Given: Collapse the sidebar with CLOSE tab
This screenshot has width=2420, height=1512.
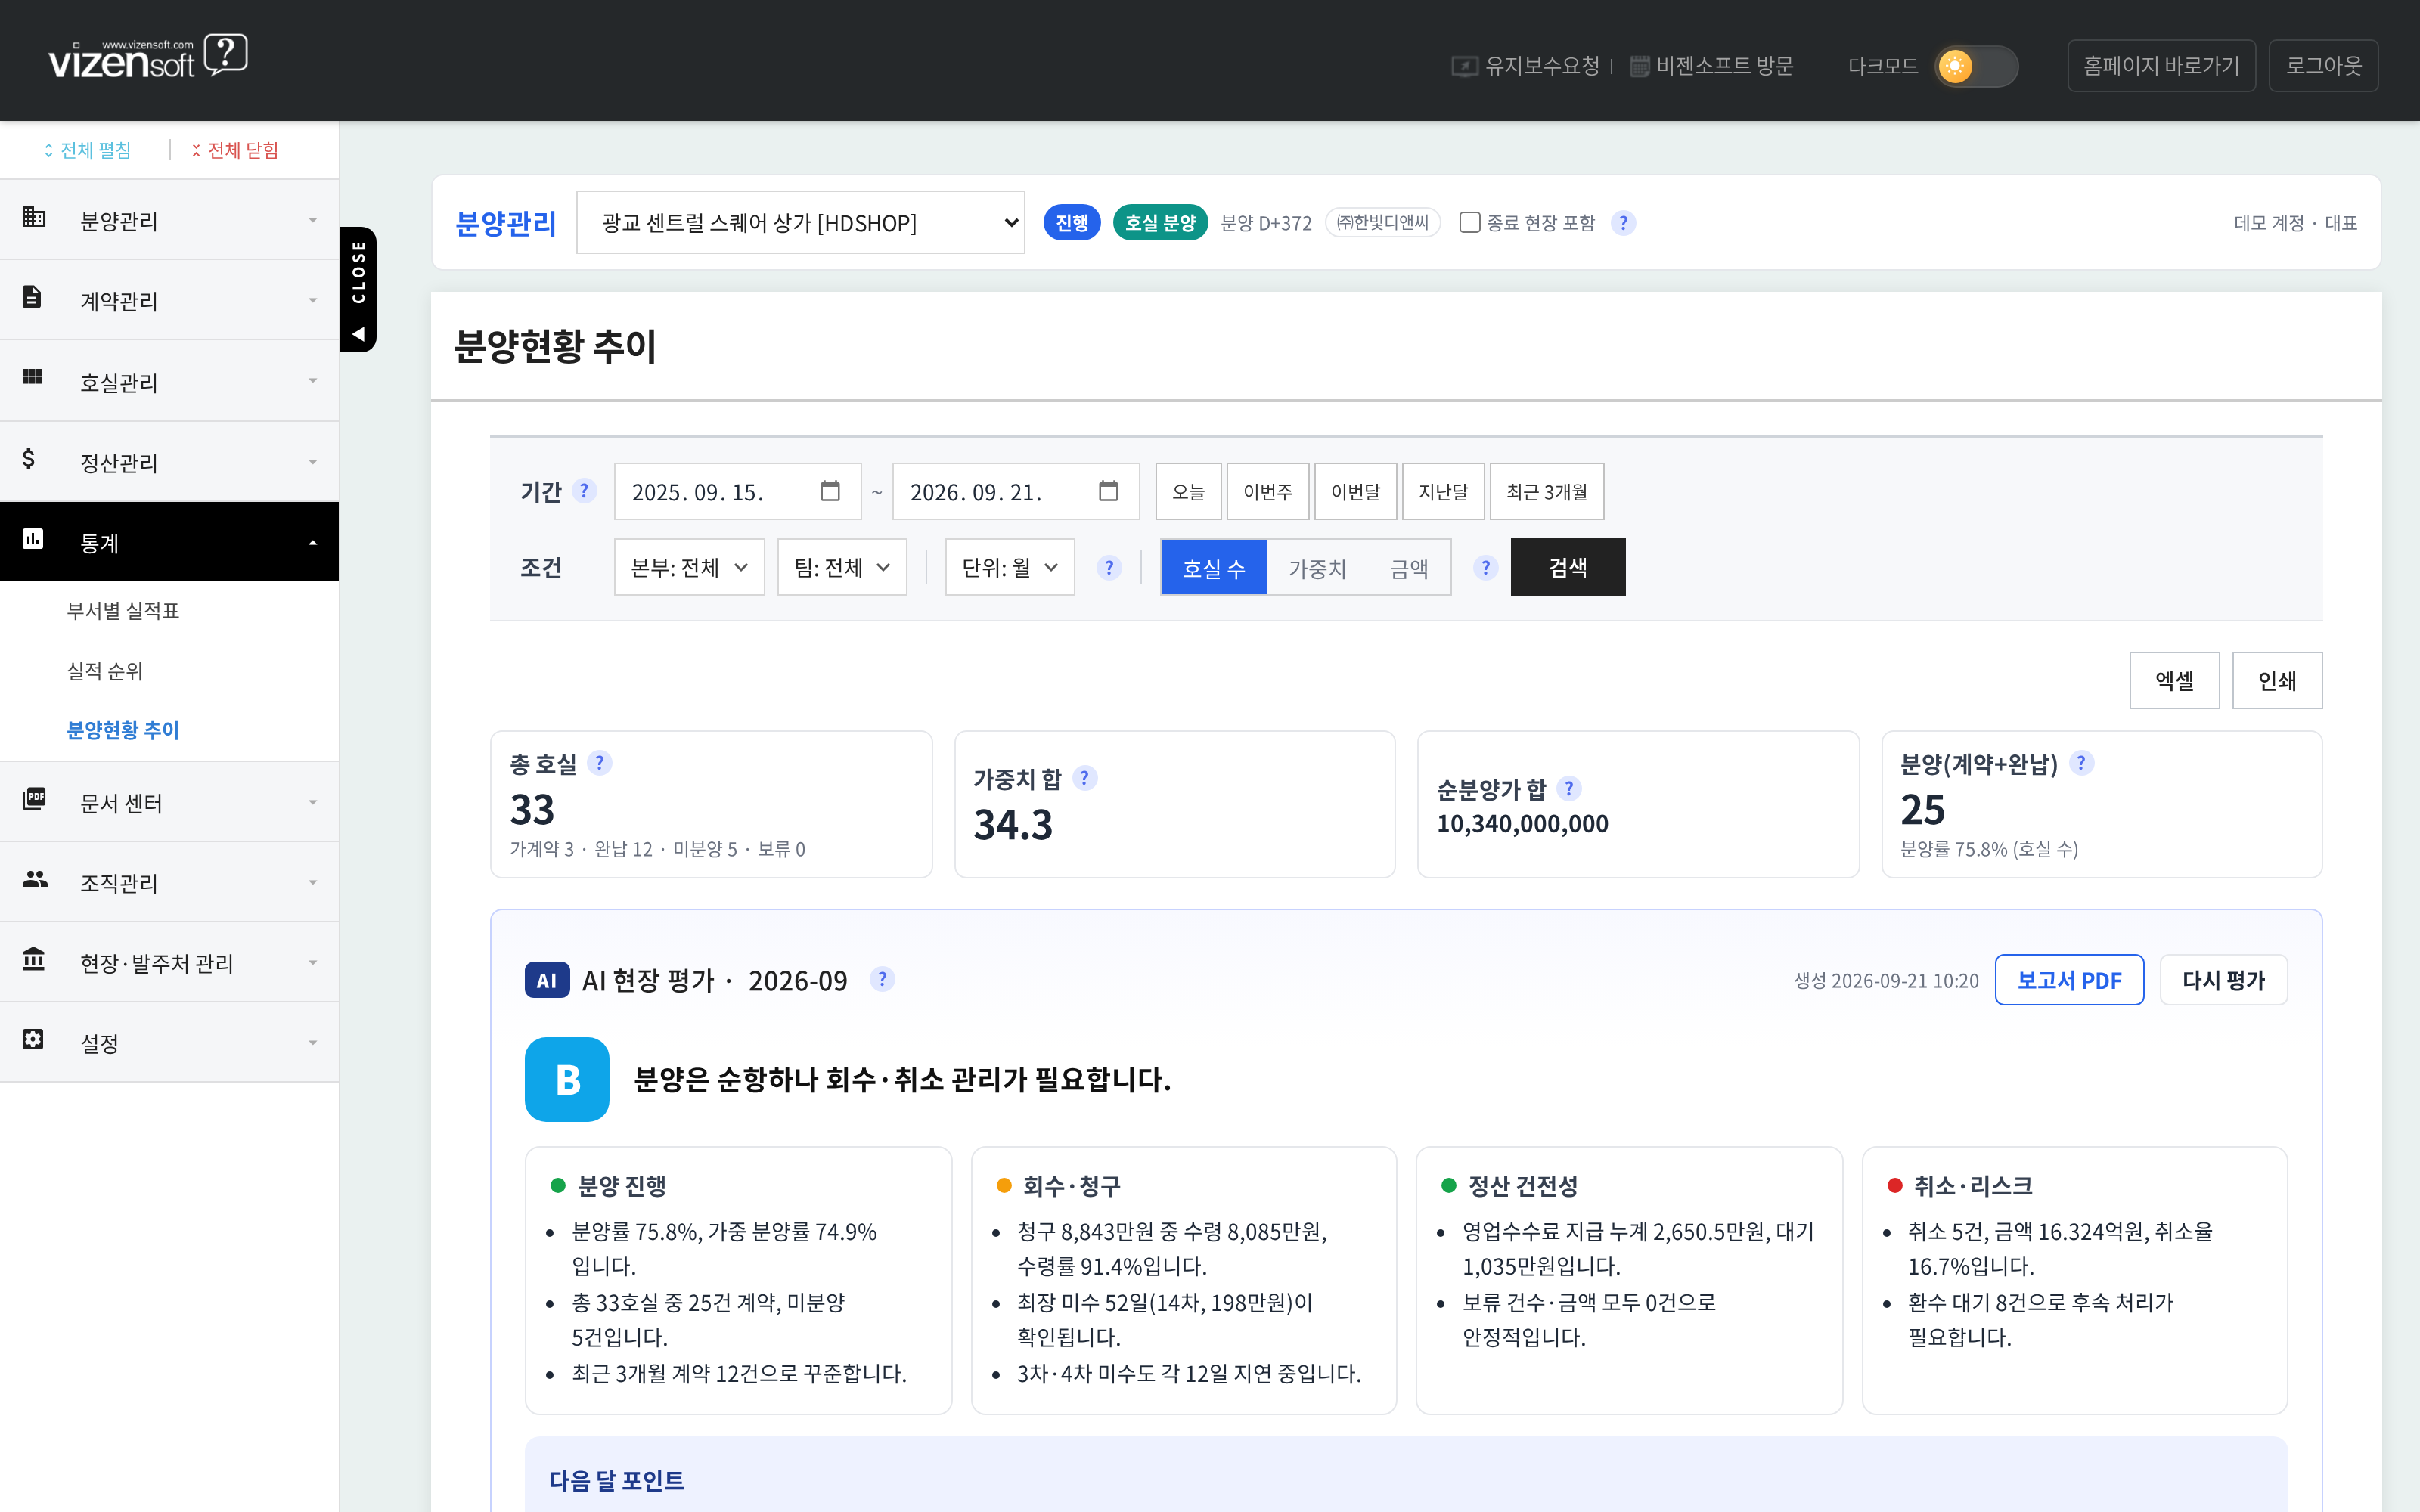Looking at the screenshot, I should pos(358,289).
